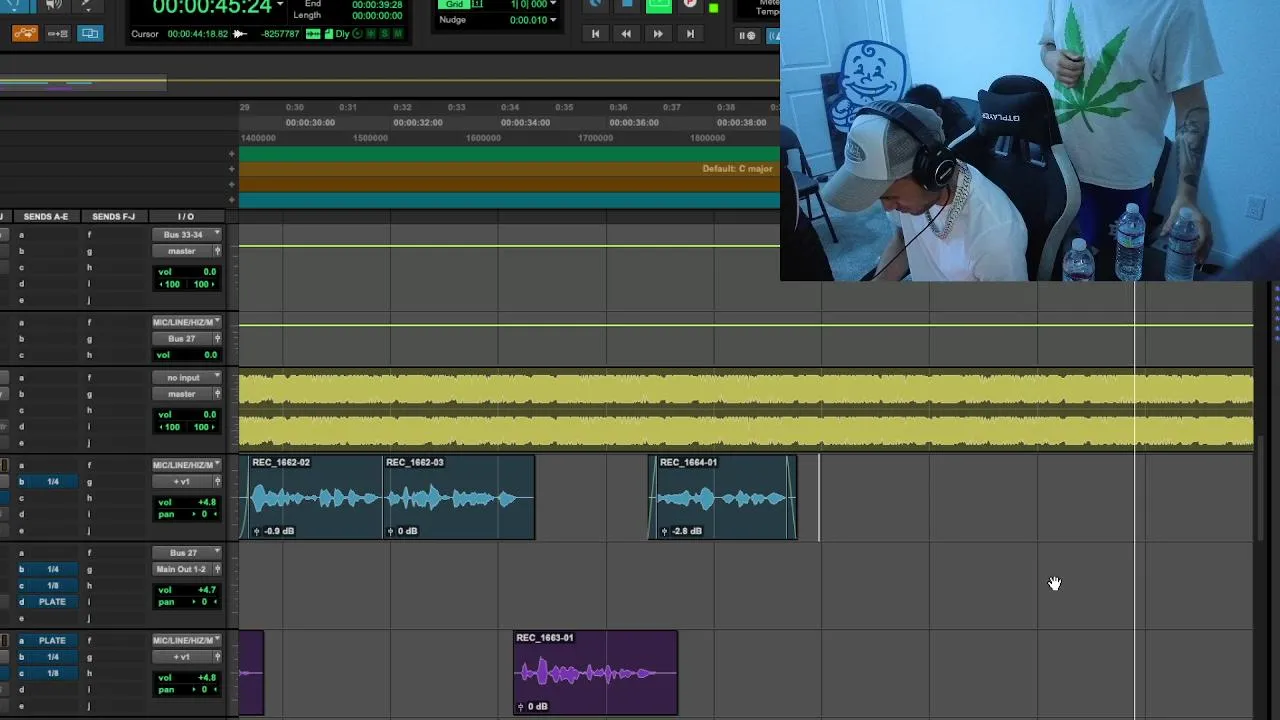The width and height of the screenshot is (1280, 720).
Task: Click the vertical scrollbar at the right edge
Action: point(1260,490)
